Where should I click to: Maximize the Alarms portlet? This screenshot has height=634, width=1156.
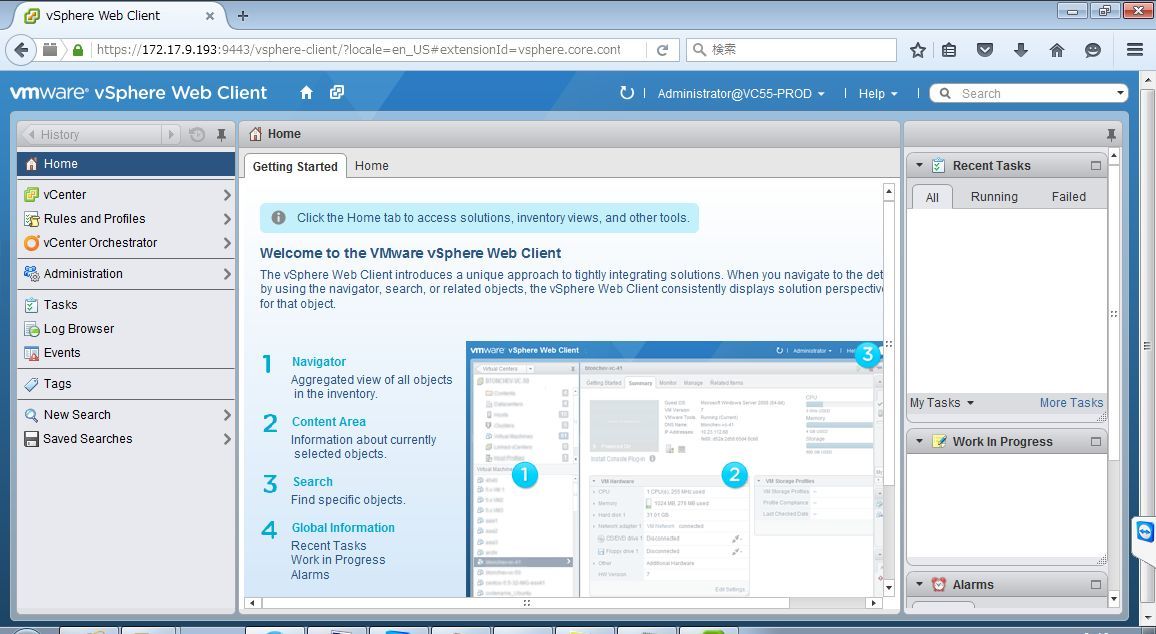pos(1096,585)
